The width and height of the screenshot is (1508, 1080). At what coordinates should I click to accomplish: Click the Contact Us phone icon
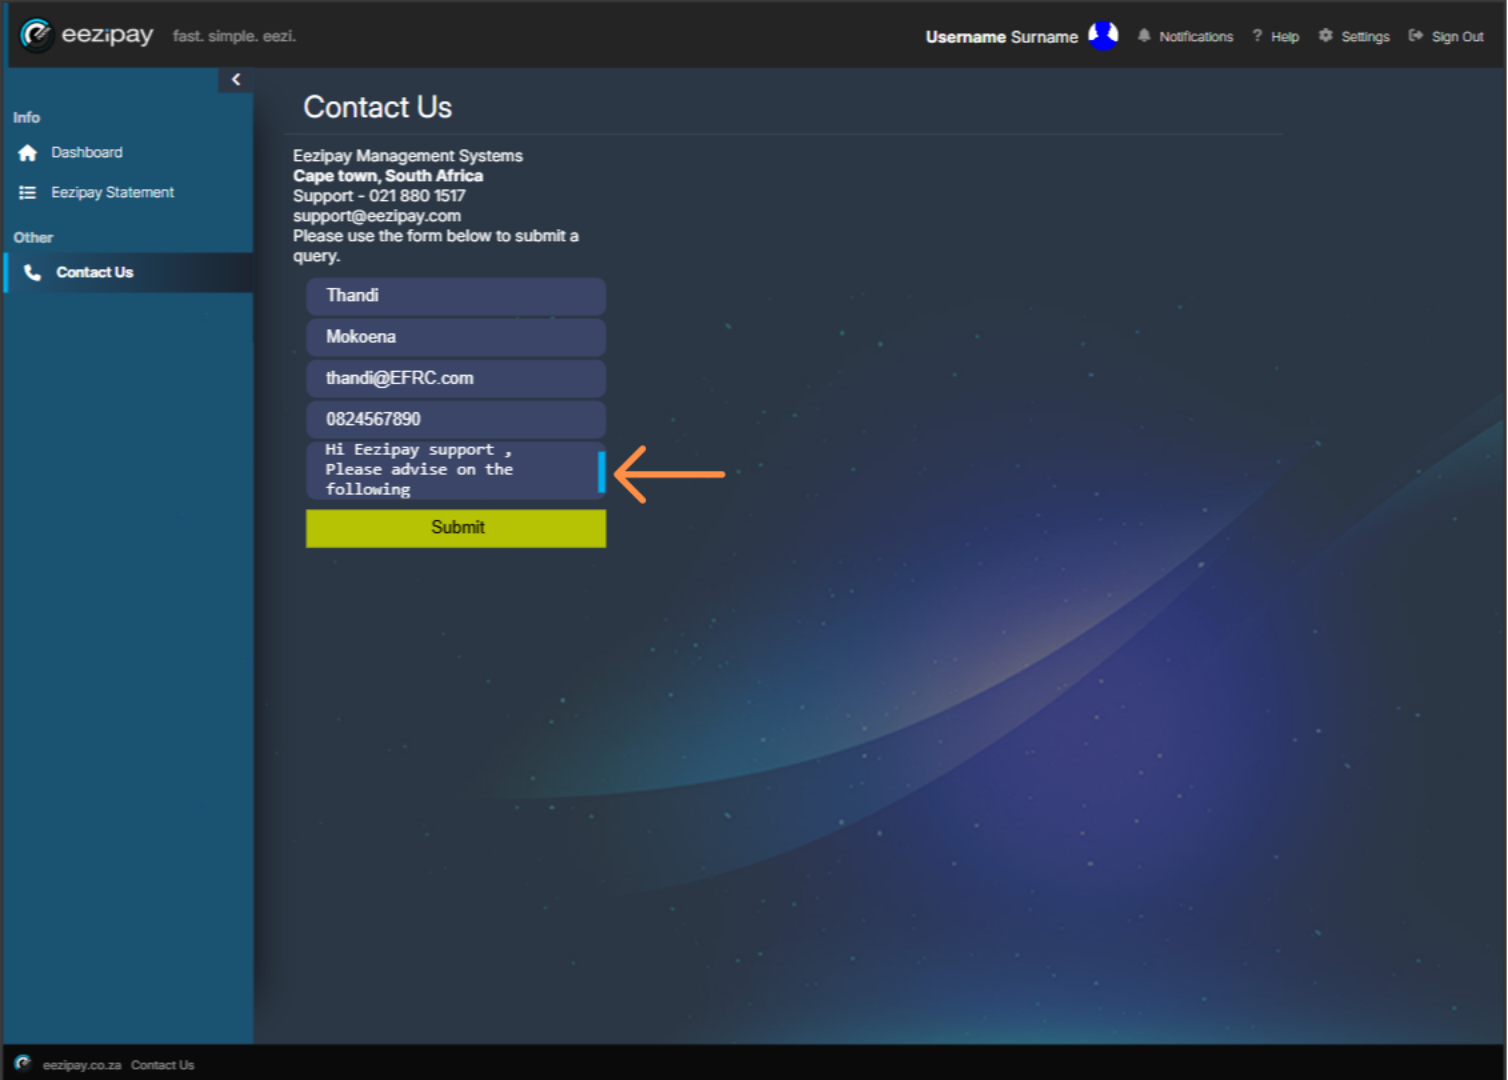[32, 273]
